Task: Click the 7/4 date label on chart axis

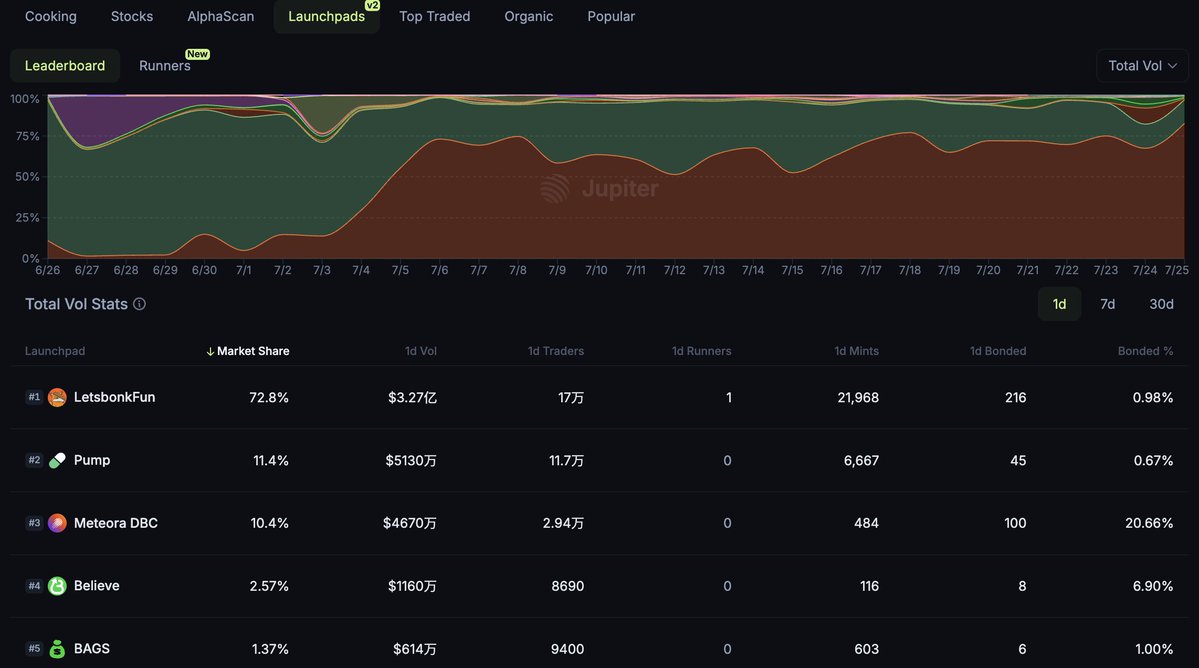Action: click(x=361, y=271)
